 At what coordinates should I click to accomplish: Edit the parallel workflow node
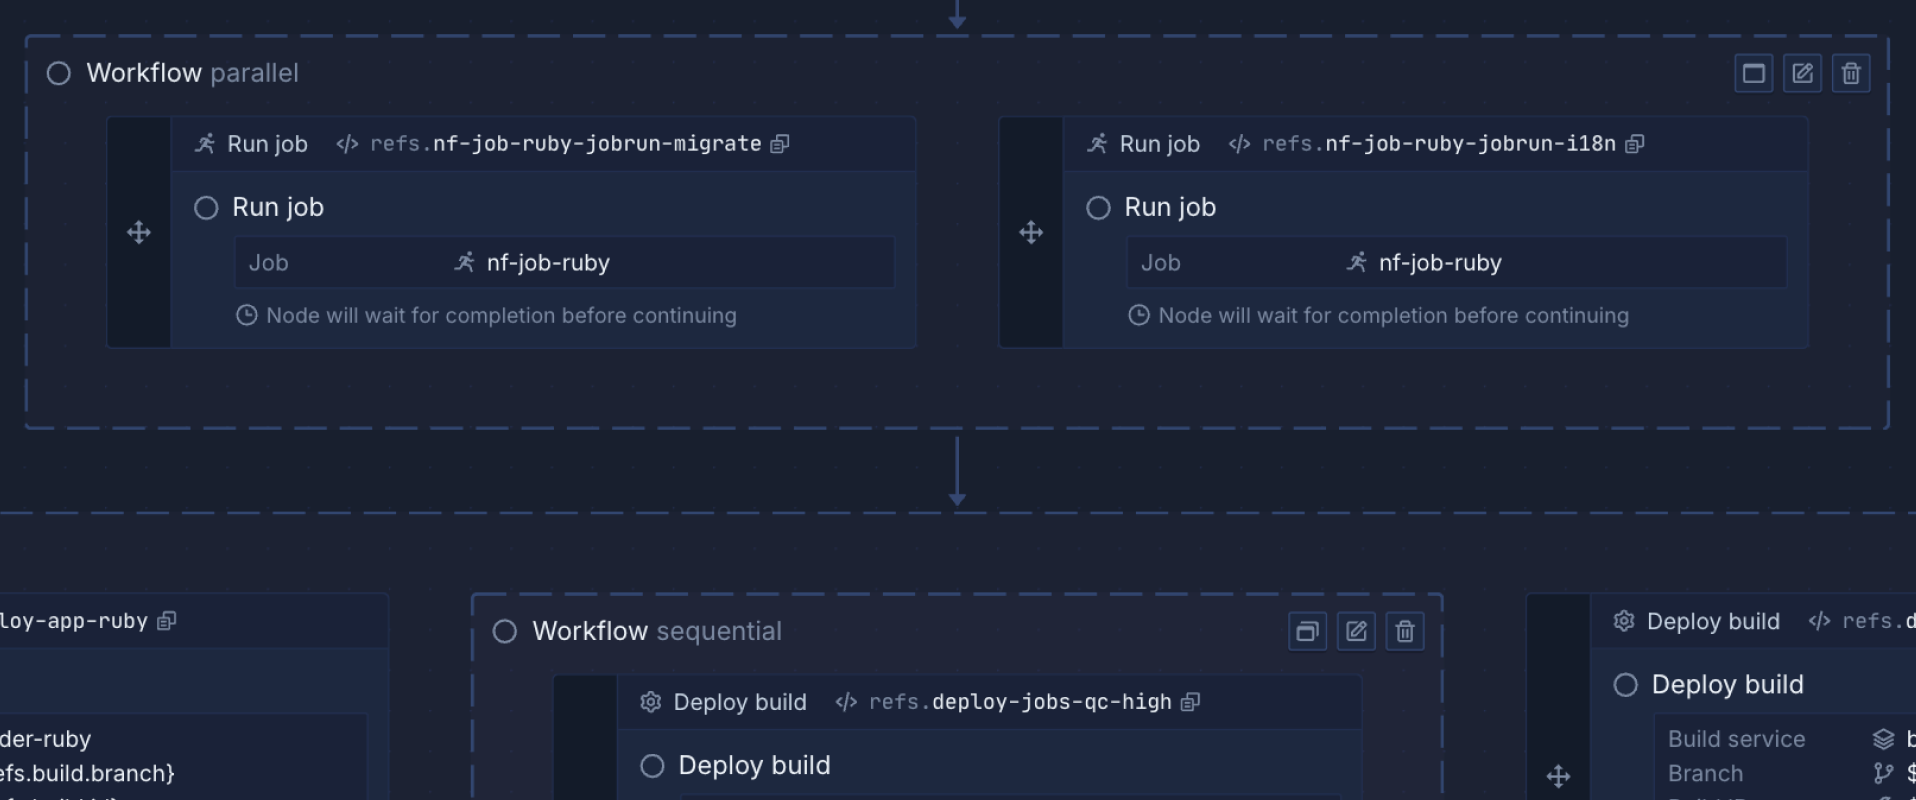[x=1802, y=74]
